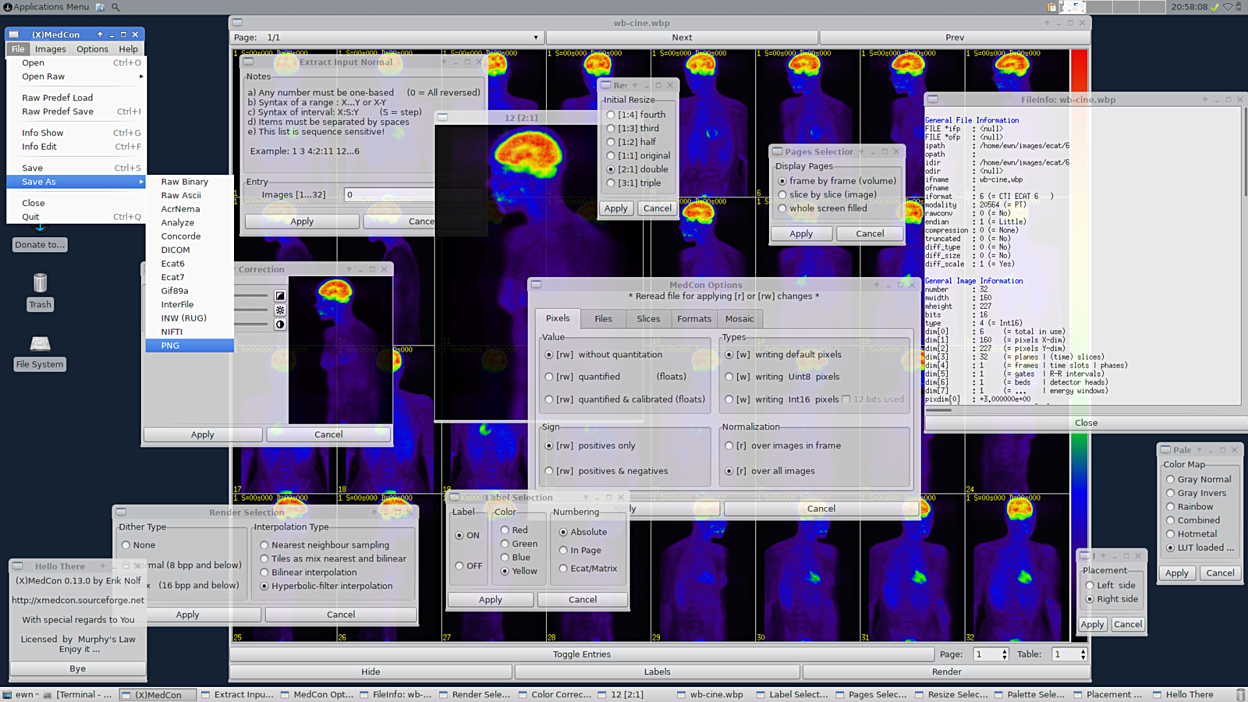Enable the 12 bits used checkbox
The width and height of the screenshot is (1248, 702).
coord(846,400)
